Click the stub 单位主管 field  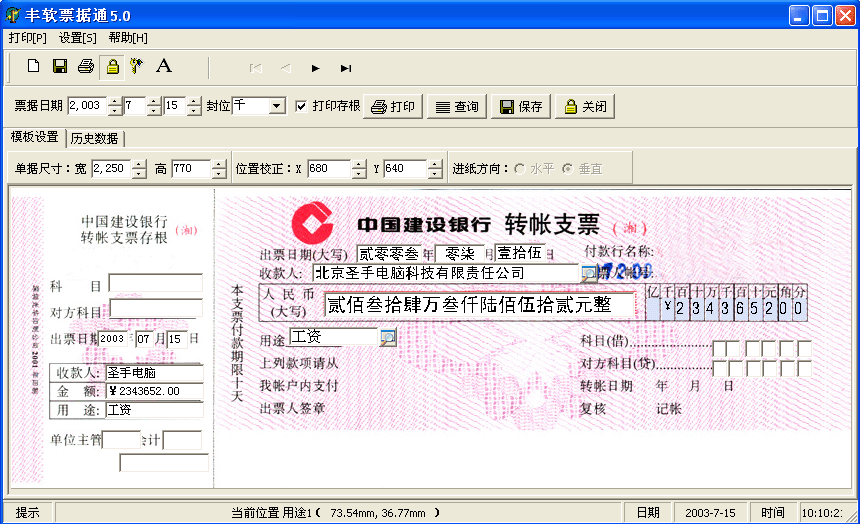(121, 440)
